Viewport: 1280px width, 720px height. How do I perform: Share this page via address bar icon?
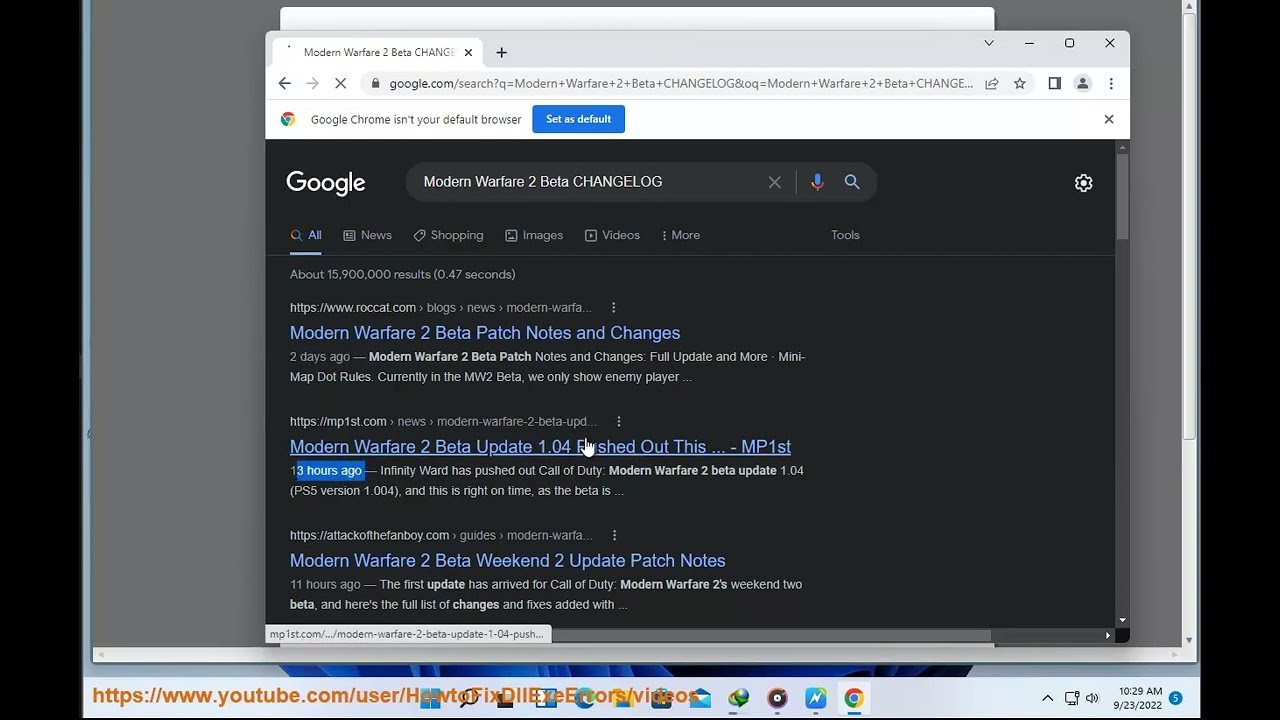(992, 84)
